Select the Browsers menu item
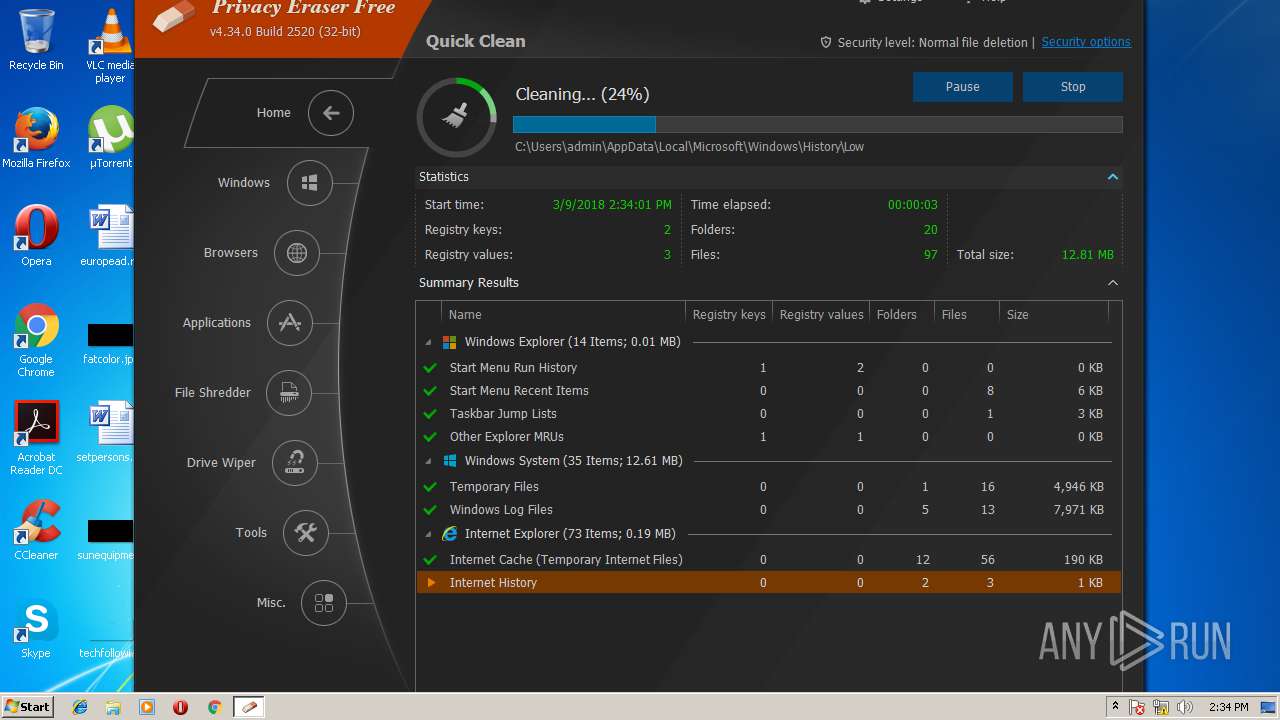 pyautogui.click(x=231, y=253)
